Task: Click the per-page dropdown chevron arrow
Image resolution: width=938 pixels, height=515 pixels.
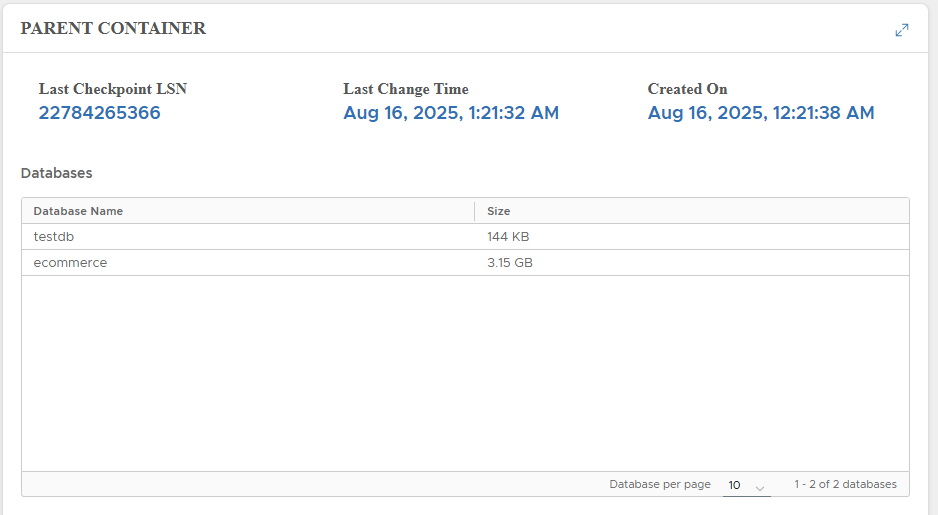Action: click(x=760, y=487)
